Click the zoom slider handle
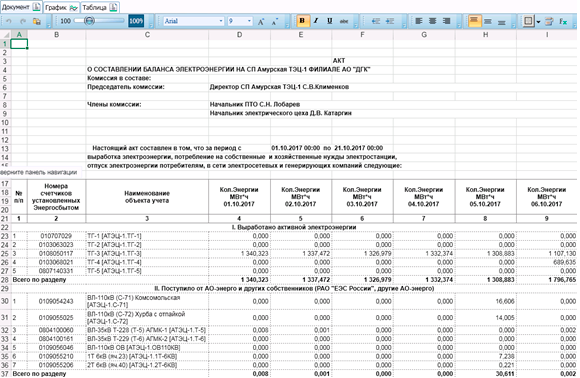This screenshot has width=580, height=378. click(x=90, y=21)
